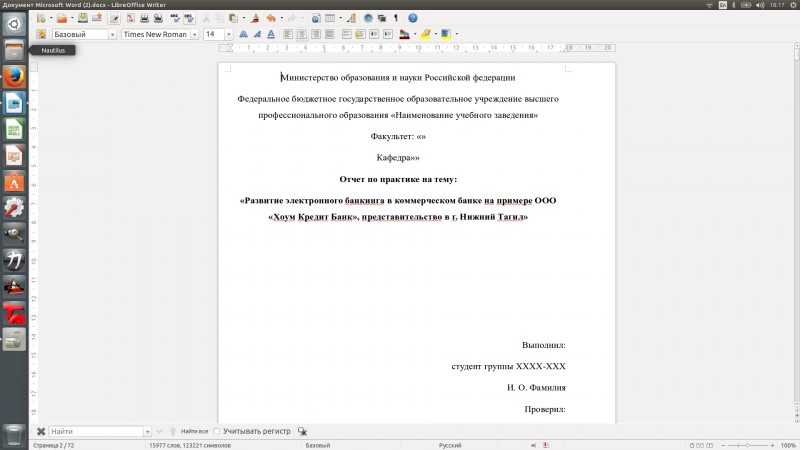Viewport: 800px width, 450px height.
Task: Select the Clone Formatting paintbrush icon
Action: click(x=255, y=18)
